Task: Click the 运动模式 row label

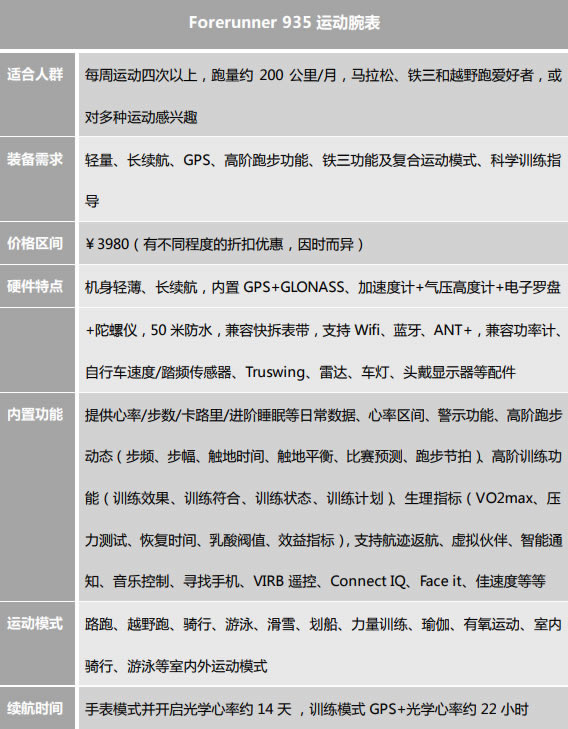Action: pyautogui.click(x=35, y=623)
